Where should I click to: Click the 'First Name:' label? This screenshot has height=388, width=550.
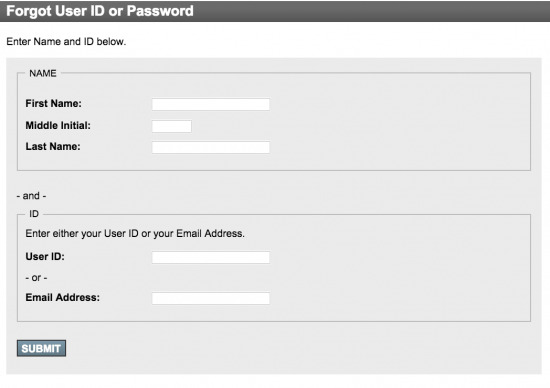pos(53,103)
